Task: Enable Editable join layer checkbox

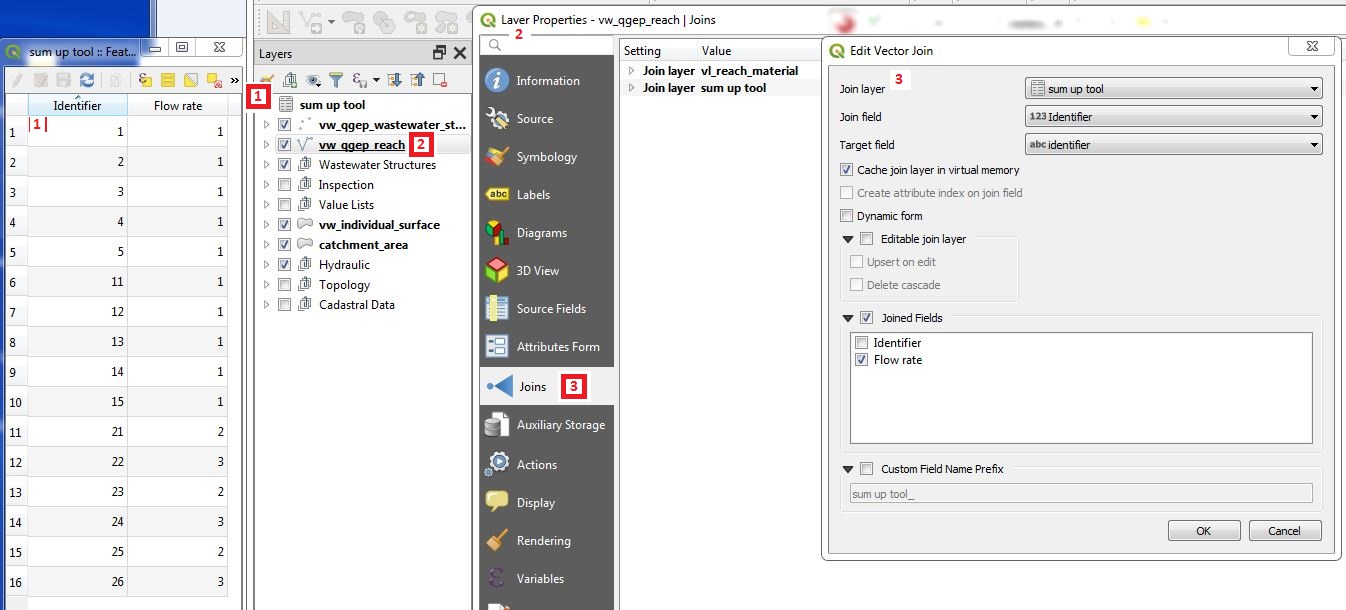Action: [x=866, y=239]
